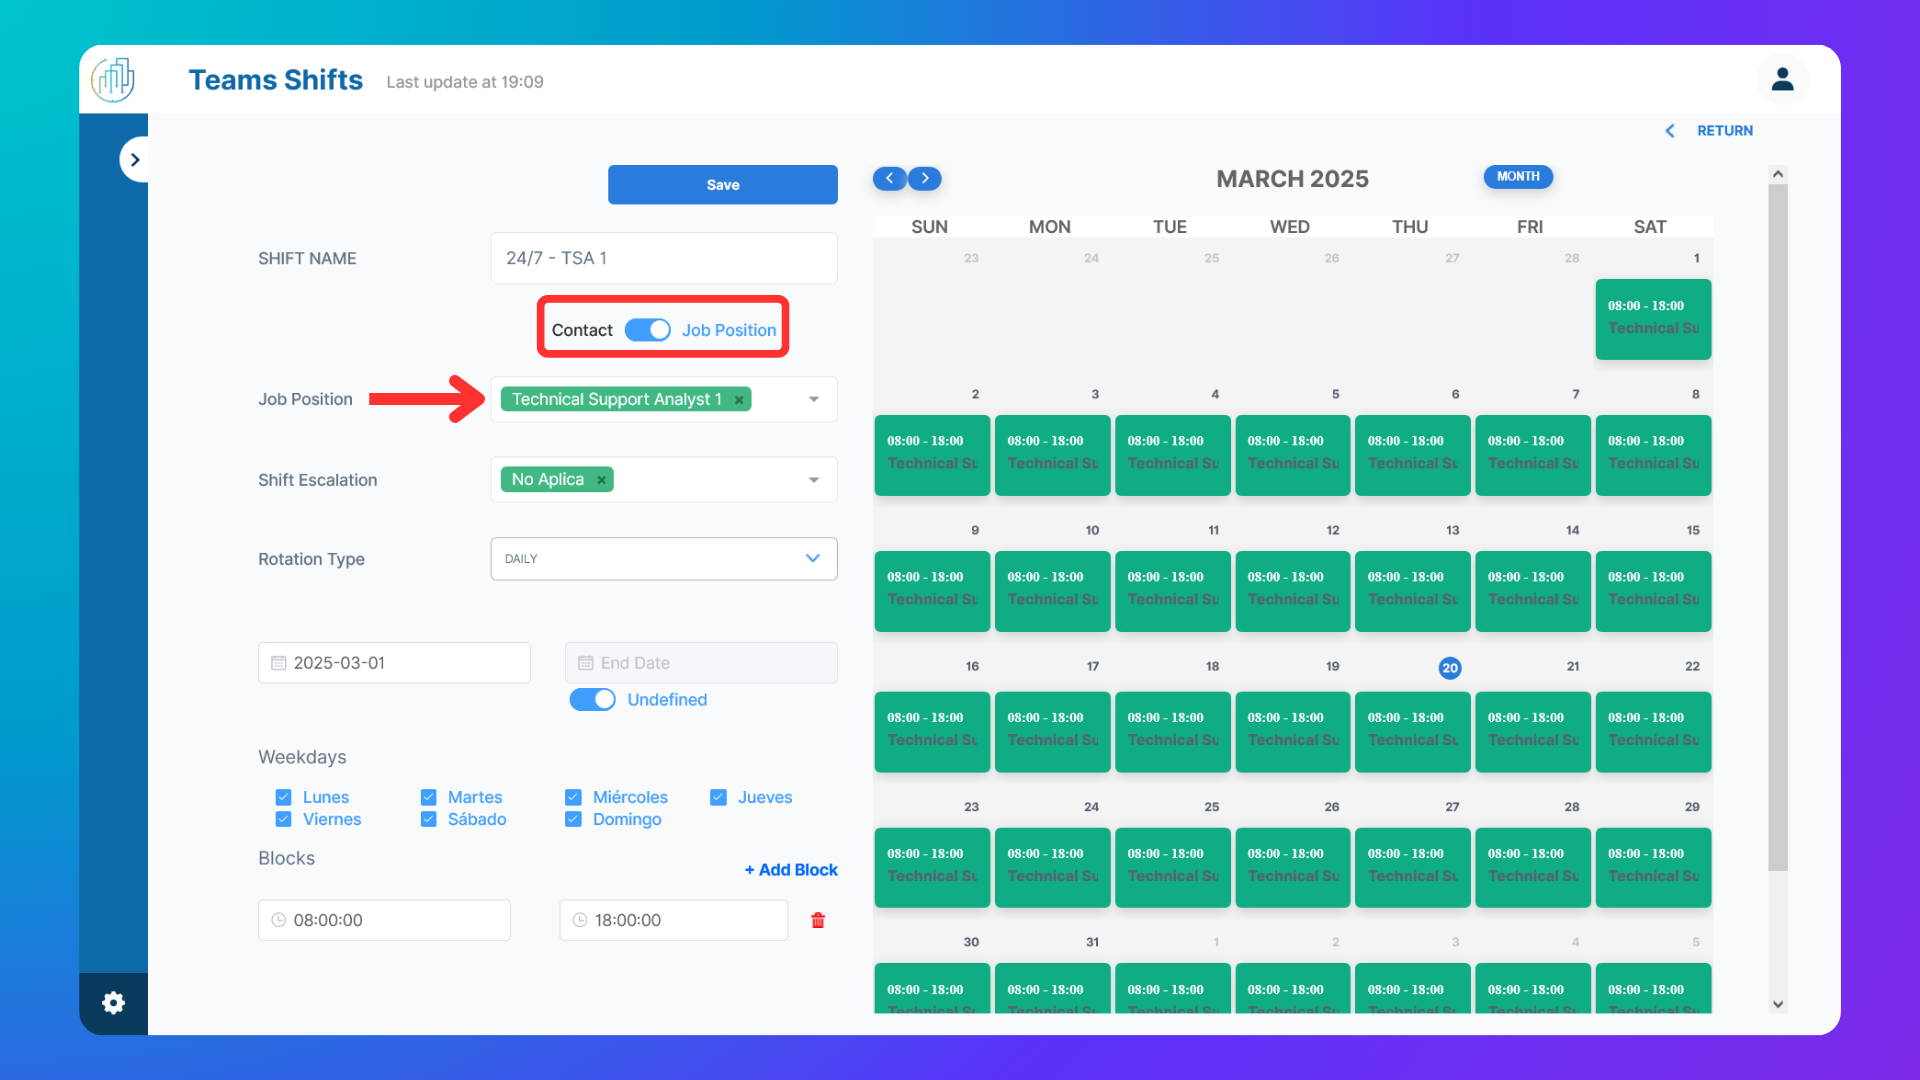Click the RETURN link
This screenshot has width=1920, height=1080.
1724,131
